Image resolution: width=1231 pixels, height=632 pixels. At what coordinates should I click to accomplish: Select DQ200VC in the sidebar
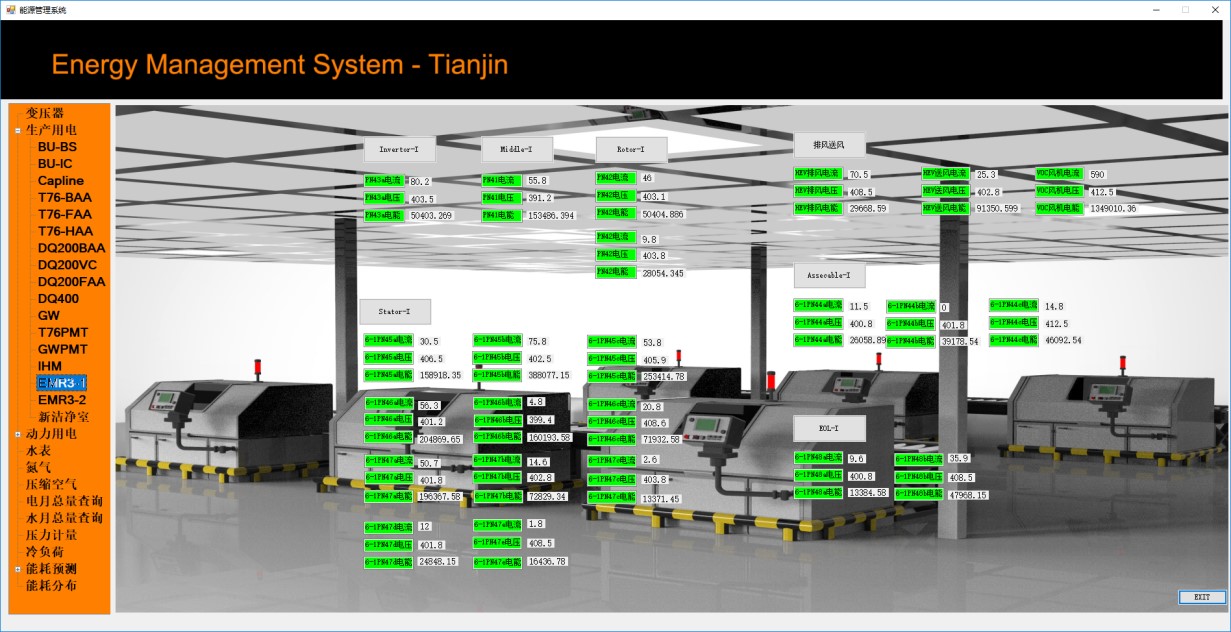tap(67, 265)
